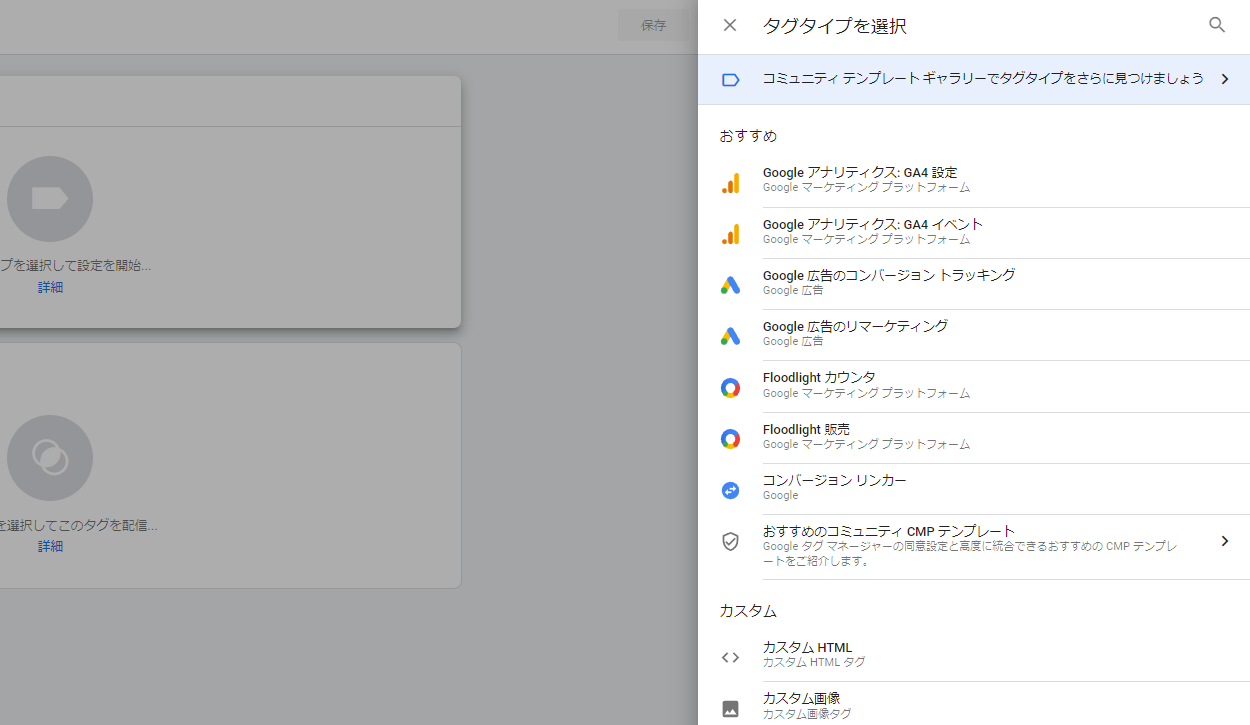Open 詳細 link under trigger section

pos(50,546)
